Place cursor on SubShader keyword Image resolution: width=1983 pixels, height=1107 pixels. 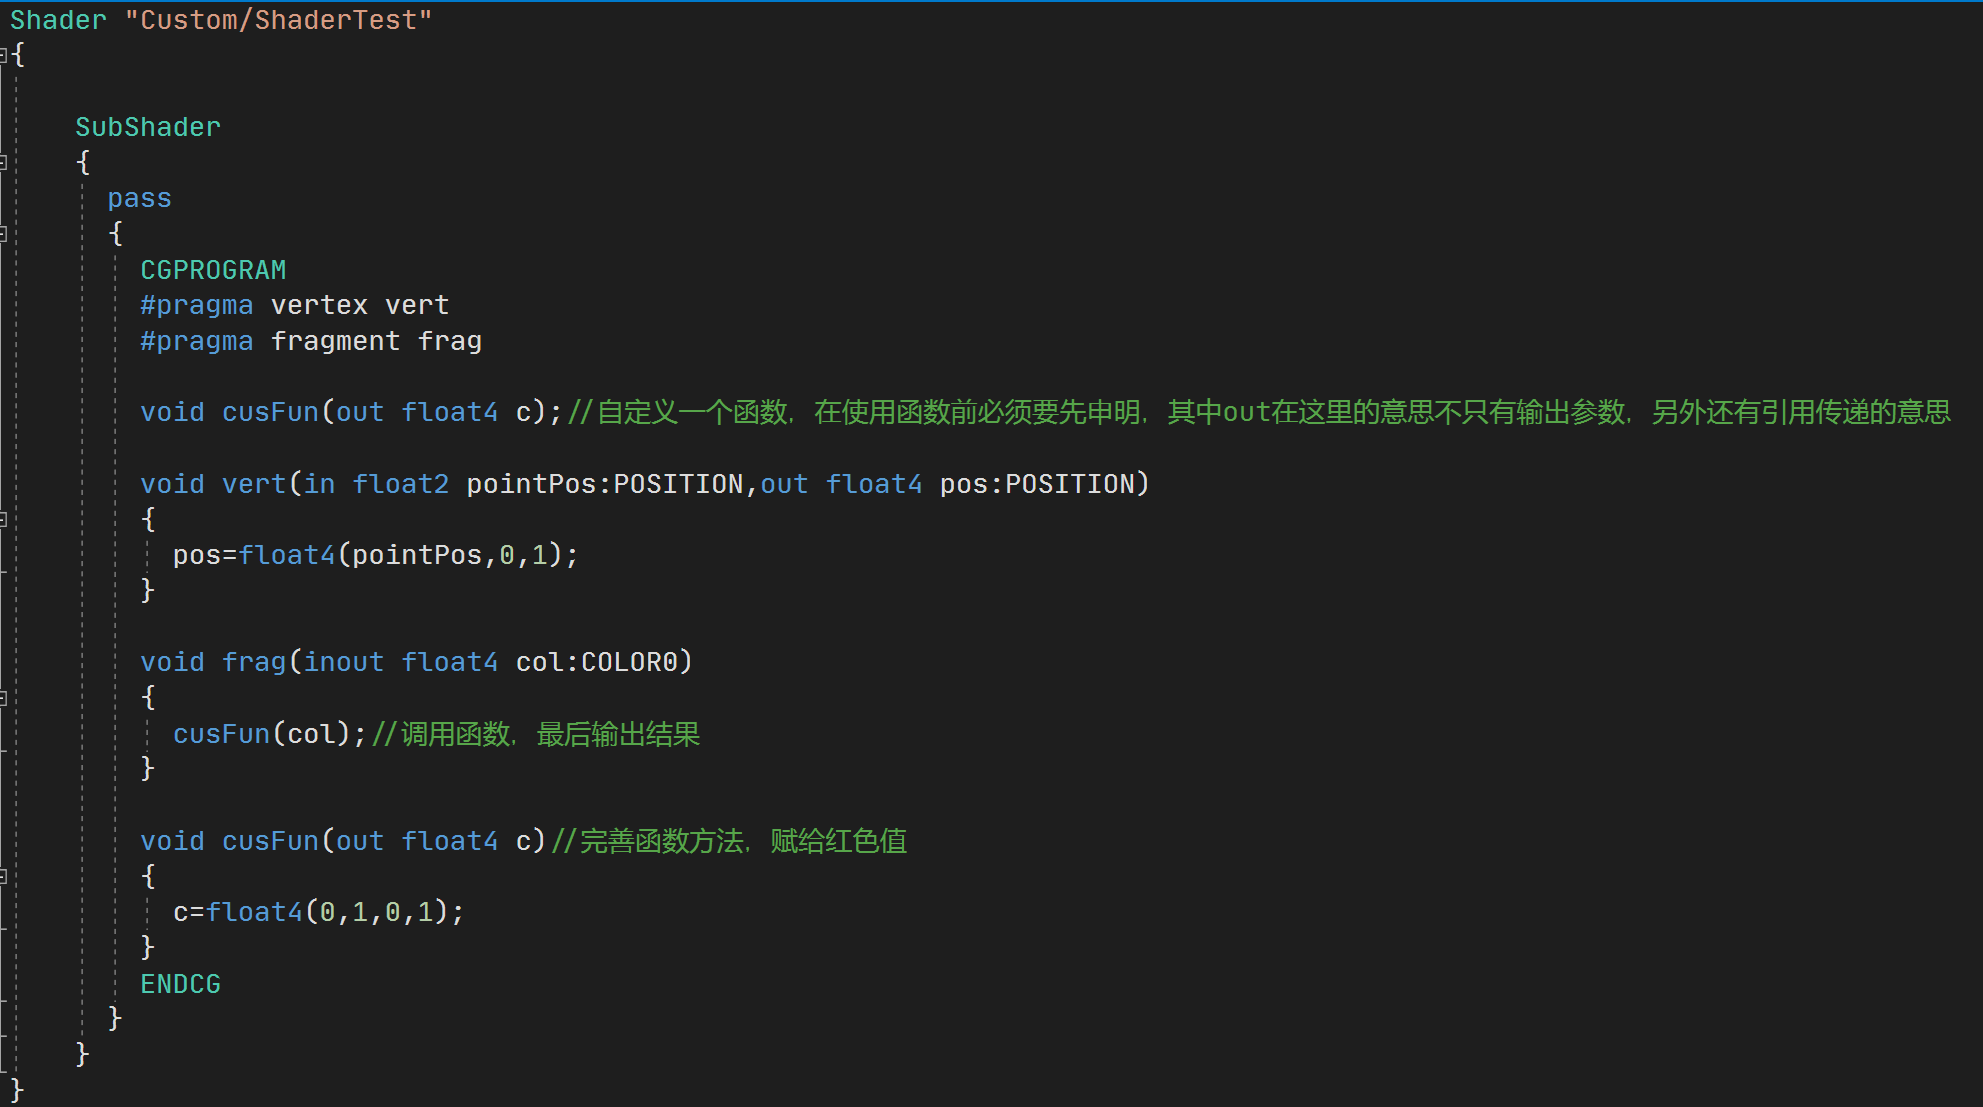click(147, 127)
